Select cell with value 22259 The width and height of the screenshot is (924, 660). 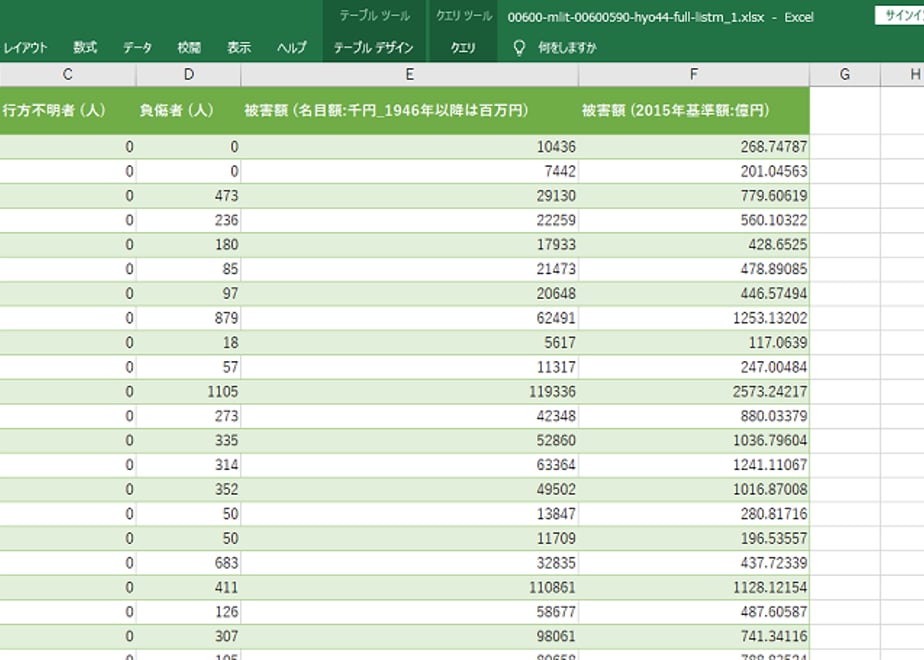pyautogui.click(x=410, y=220)
